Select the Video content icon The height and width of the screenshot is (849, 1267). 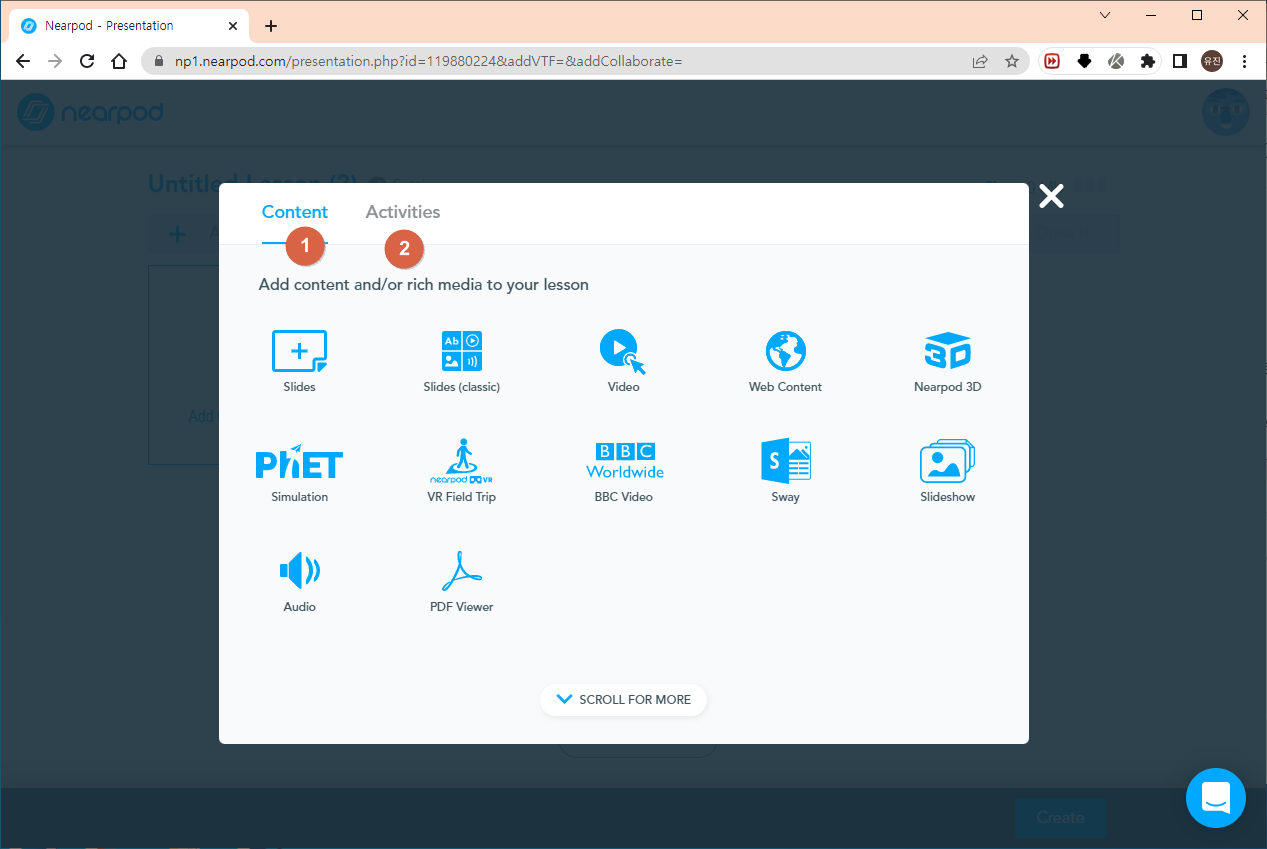coord(623,361)
